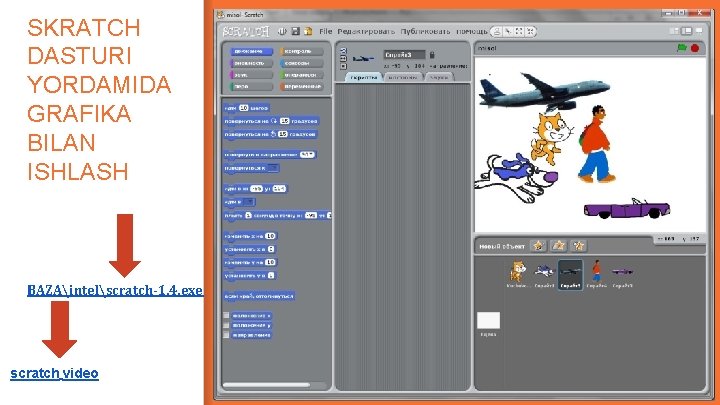This screenshot has height=405, width=720.
Task: Click the red stop button
Action: point(695,48)
